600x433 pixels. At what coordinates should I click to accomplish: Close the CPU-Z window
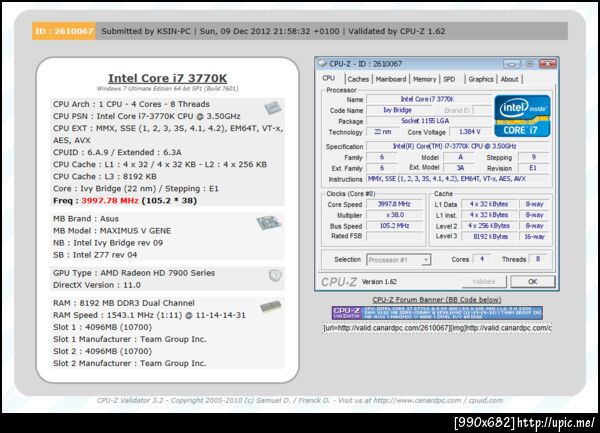(548, 64)
